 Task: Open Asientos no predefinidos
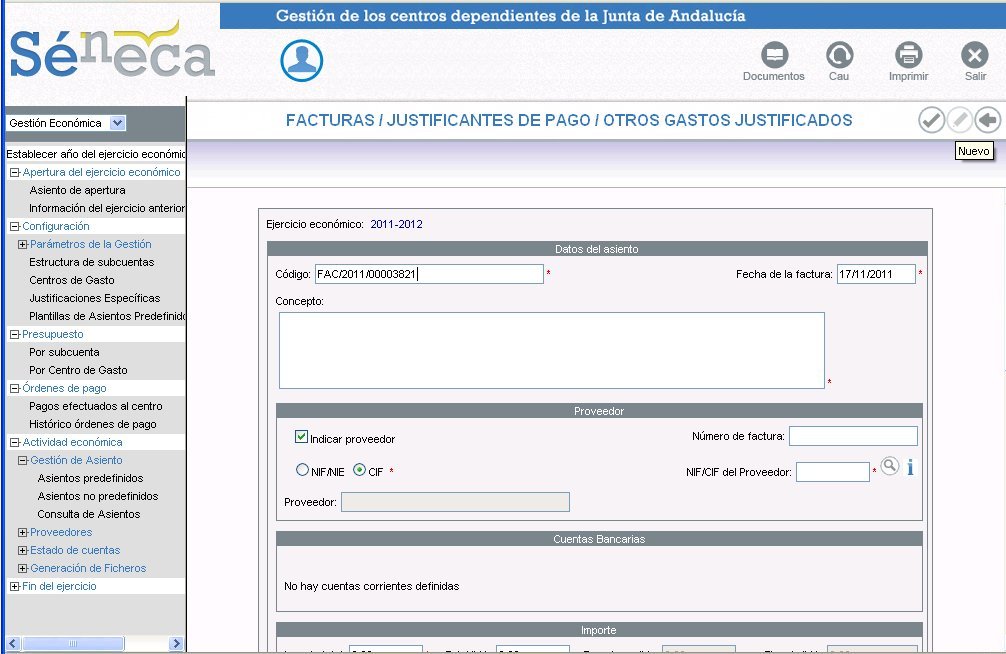98,495
